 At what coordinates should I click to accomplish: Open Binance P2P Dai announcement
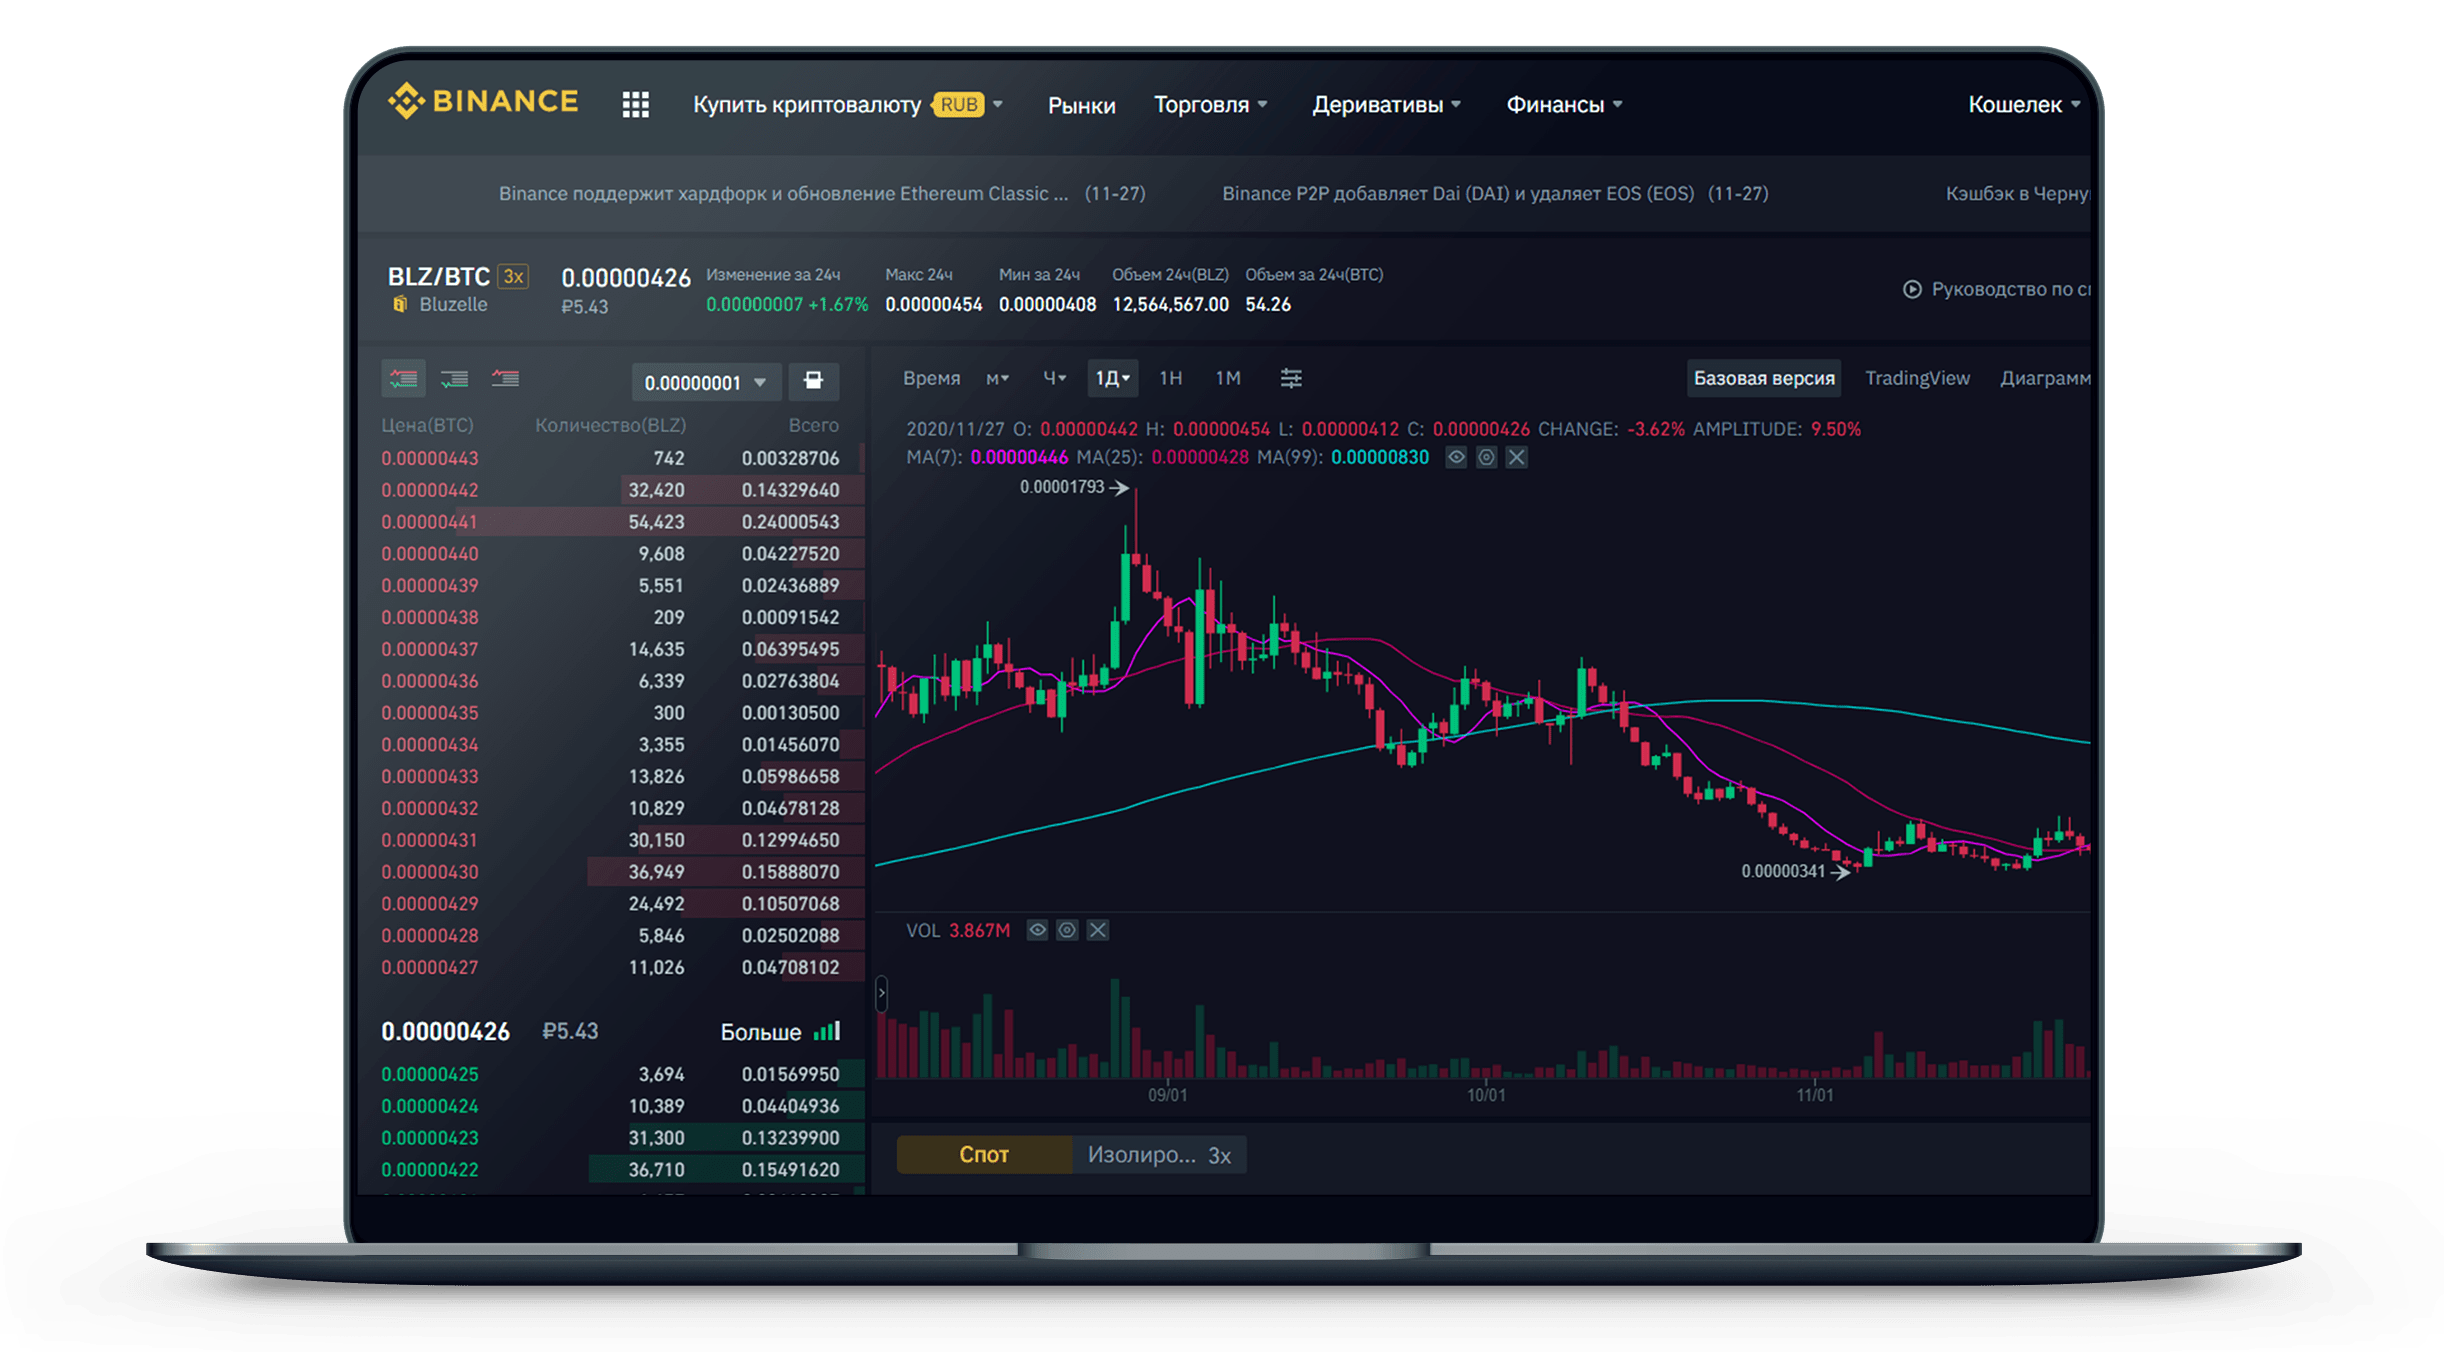(1495, 193)
